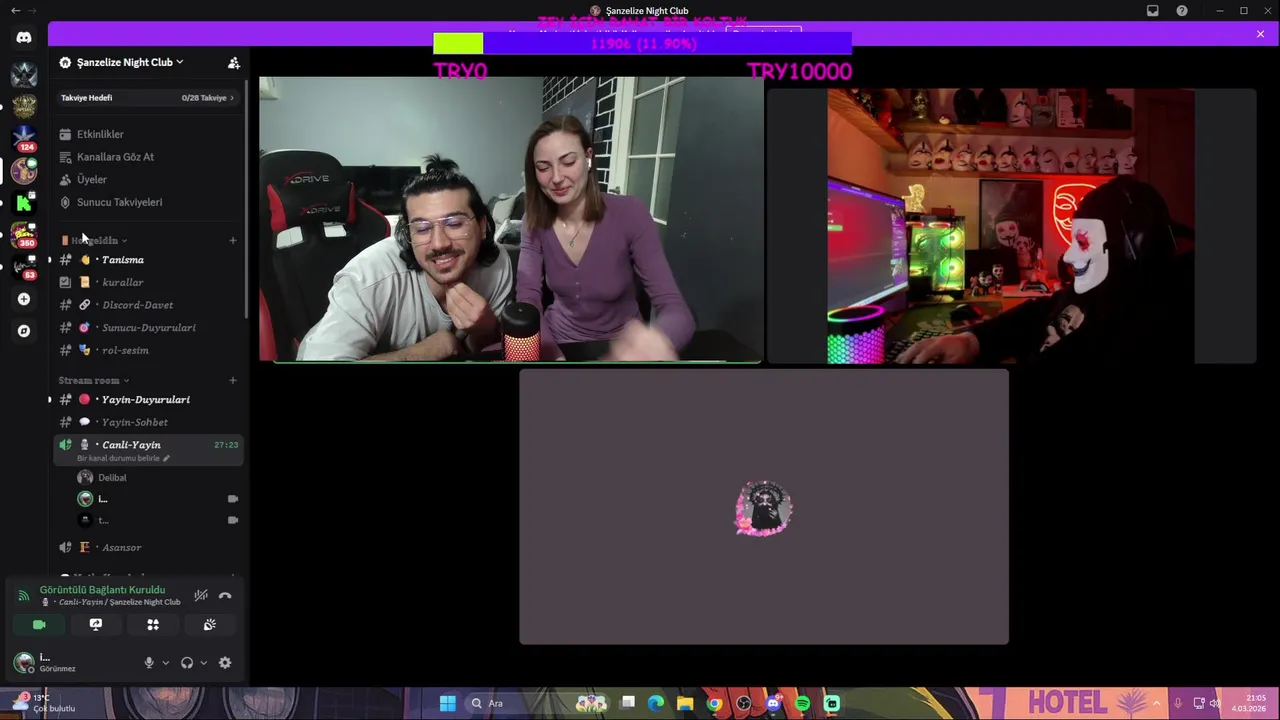Image resolution: width=1280 pixels, height=720 pixels.
Task: Click the noise suppression icon in the voice panel
Action: tap(201, 595)
